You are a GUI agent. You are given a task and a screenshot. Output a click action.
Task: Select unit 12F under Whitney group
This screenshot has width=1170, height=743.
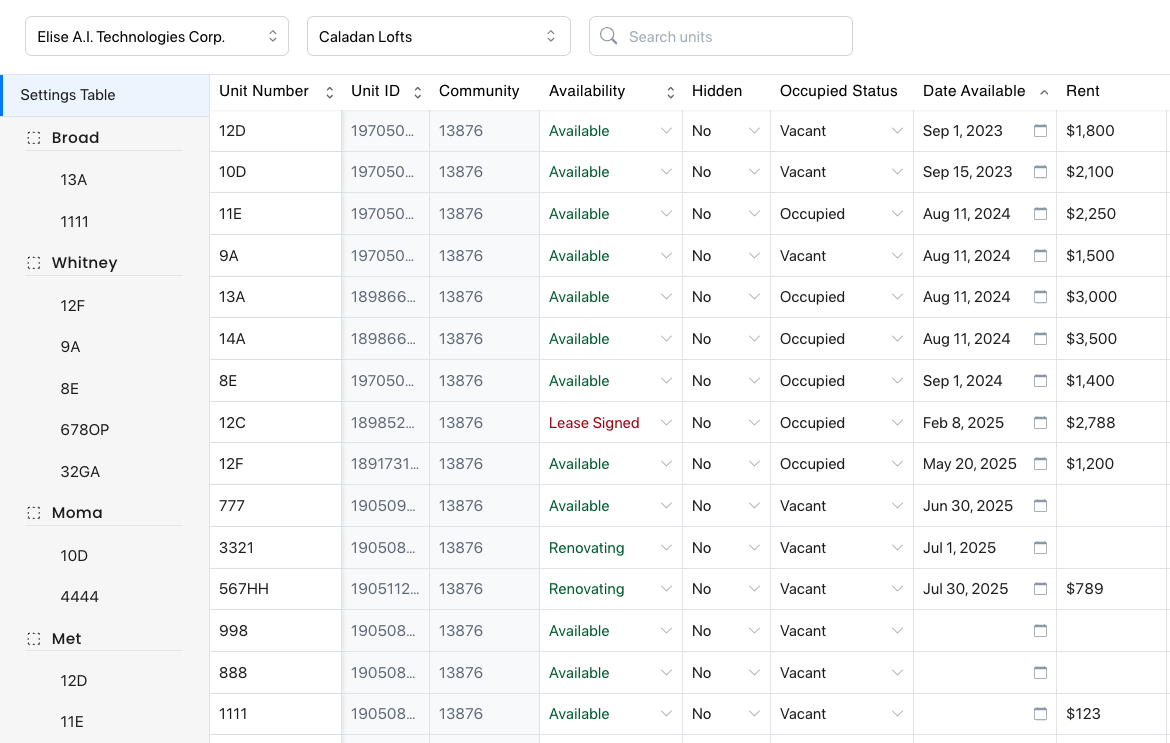72,306
